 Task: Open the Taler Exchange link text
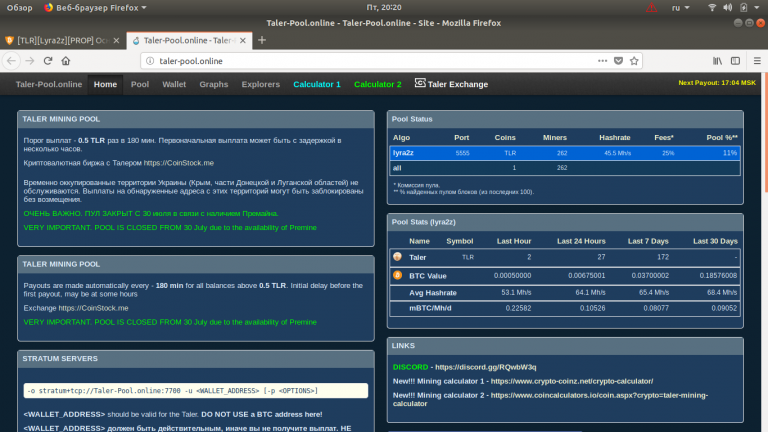point(457,84)
